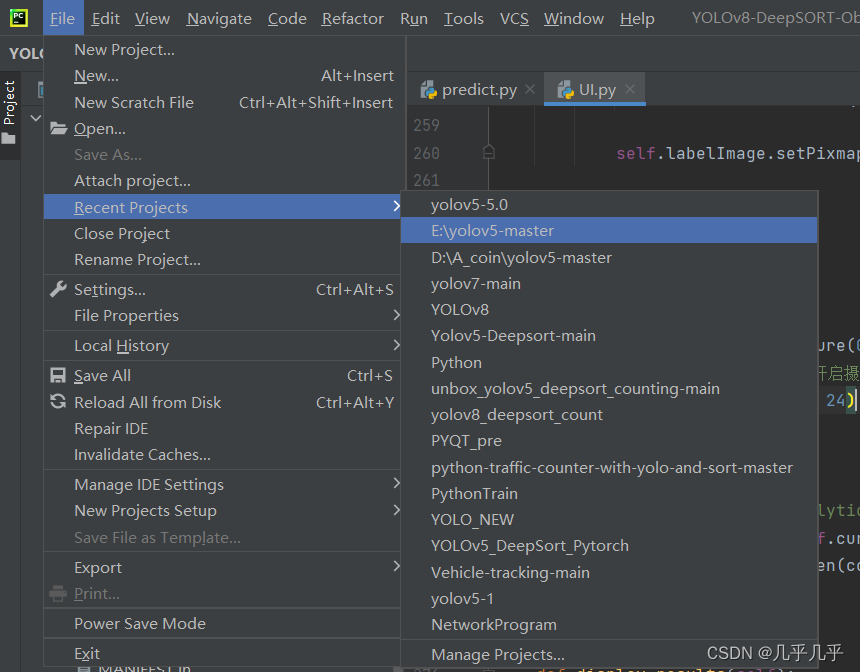
Task: Click the fold marker beside line 260
Action: [x=489, y=153]
